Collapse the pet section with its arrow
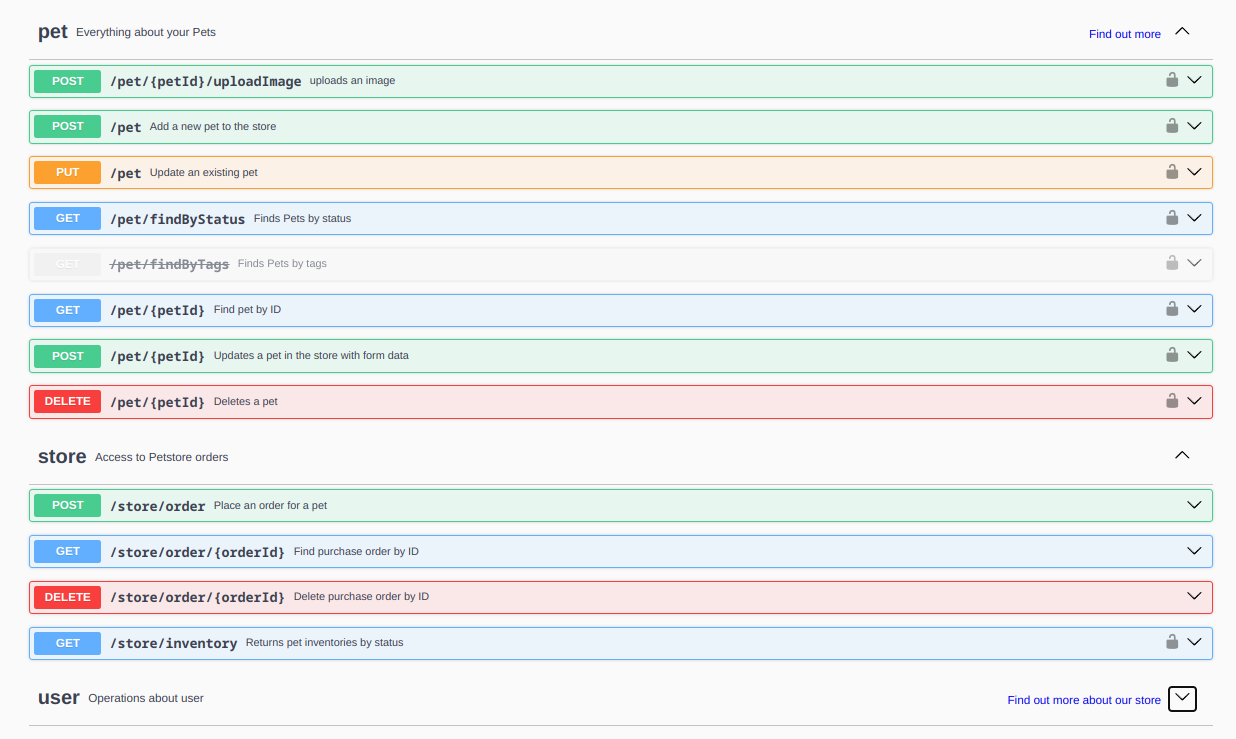This screenshot has height=739, width=1236. pyautogui.click(x=1182, y=31)
